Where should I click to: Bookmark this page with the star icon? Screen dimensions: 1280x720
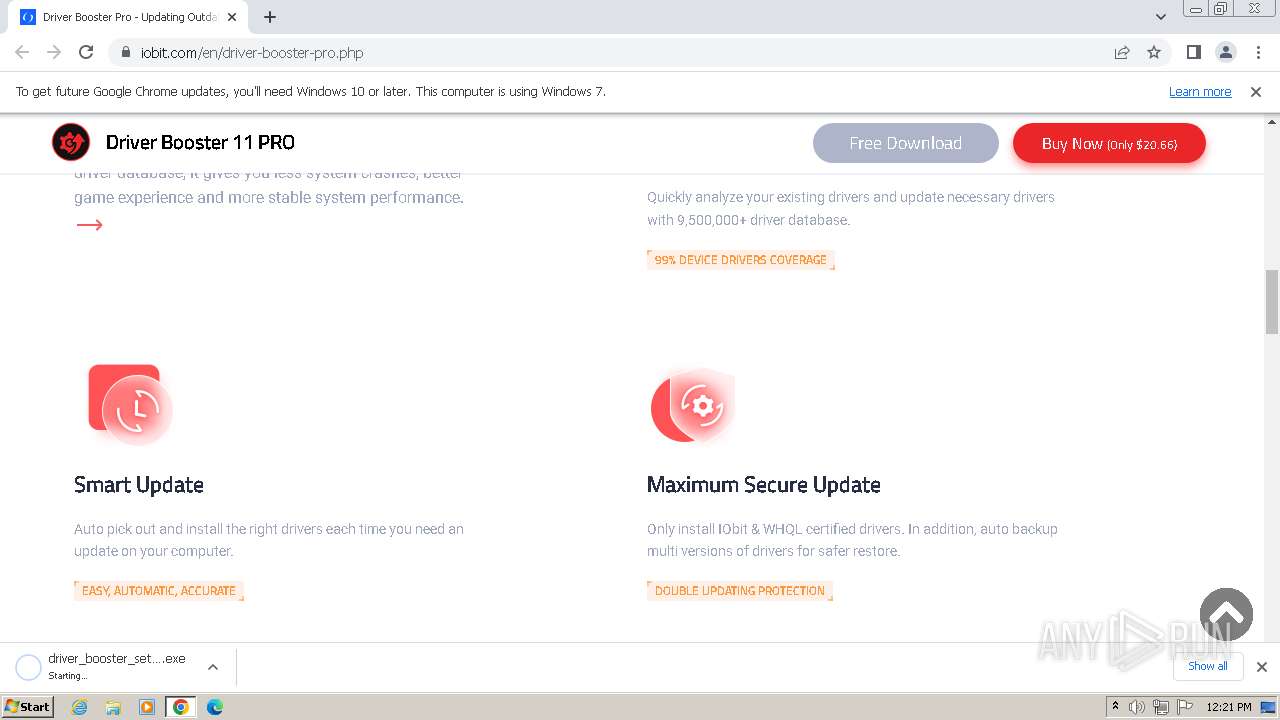(x=1154, y=53)
